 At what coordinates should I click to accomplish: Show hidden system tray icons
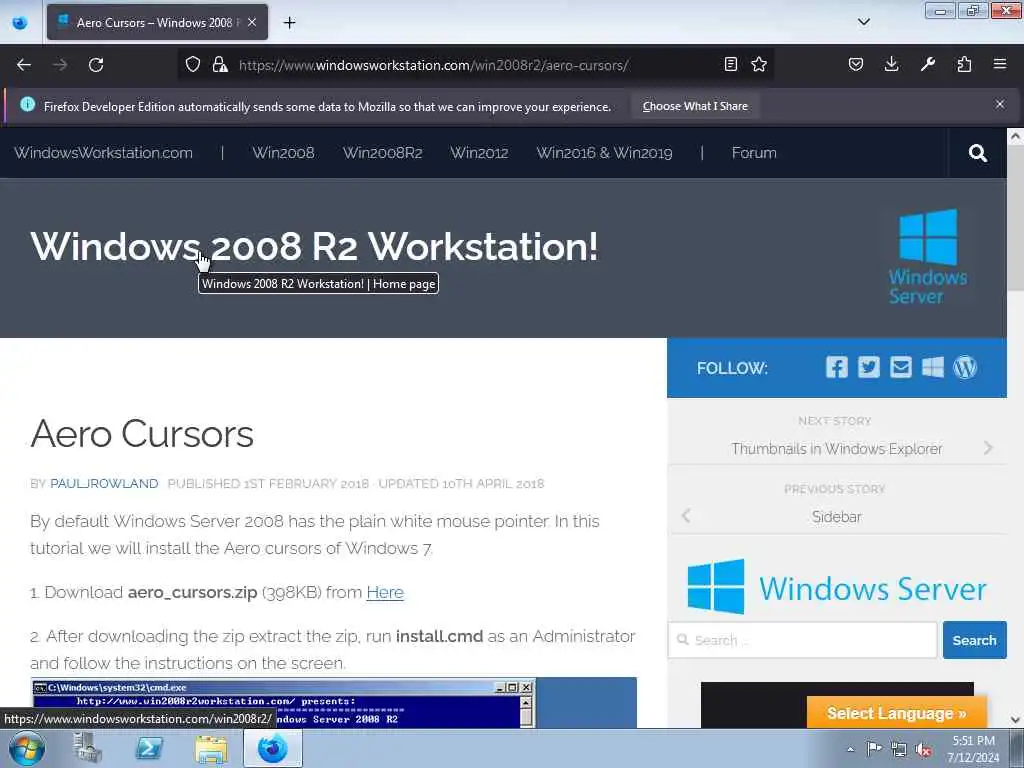[850, 749]
